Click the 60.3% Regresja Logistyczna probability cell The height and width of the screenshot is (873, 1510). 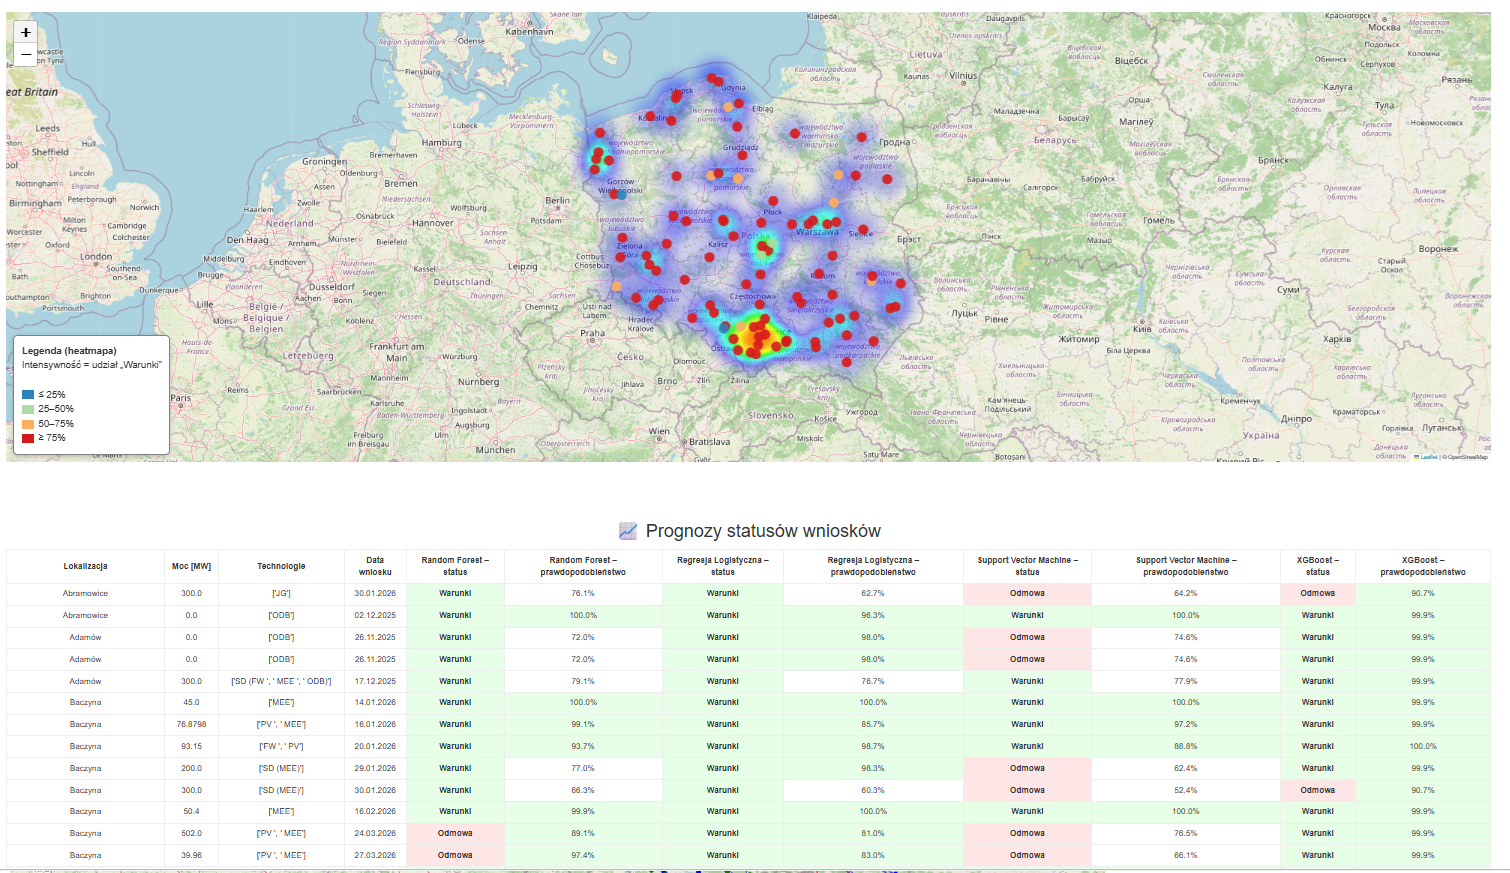(x=873, y=791)
